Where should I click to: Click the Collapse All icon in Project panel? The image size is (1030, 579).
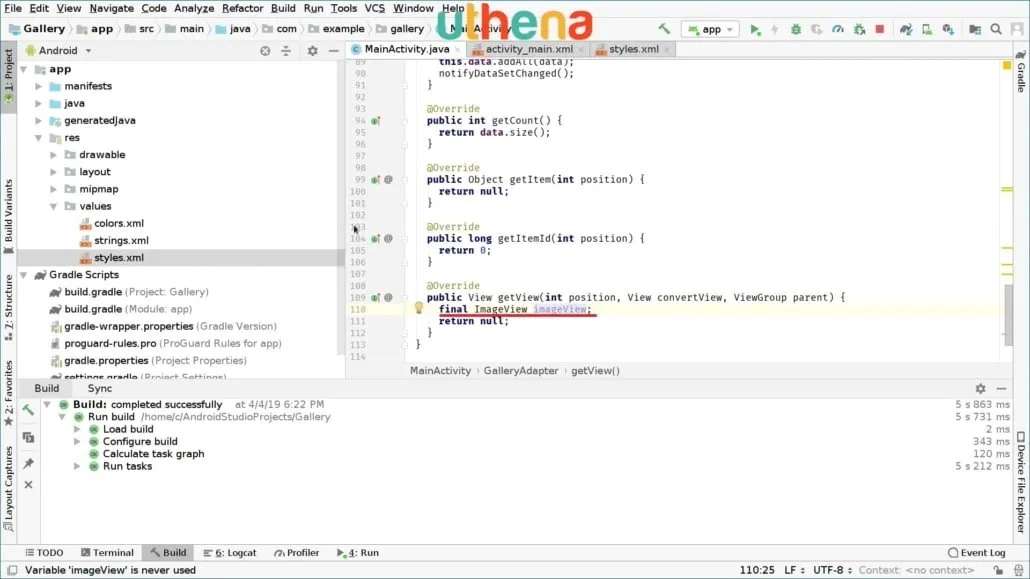[x=286, y=51]
